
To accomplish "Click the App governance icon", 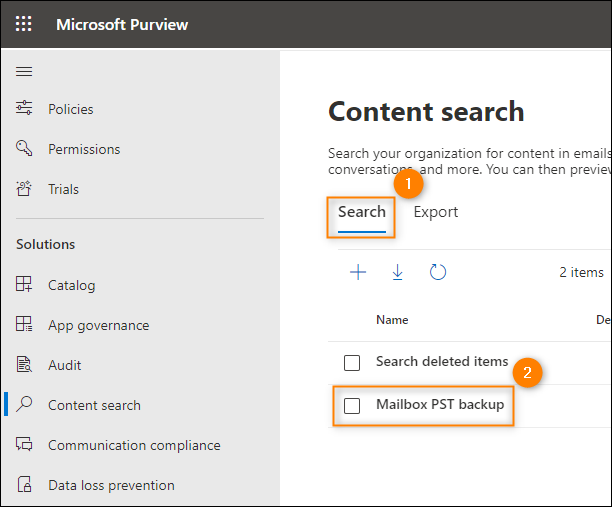I will coord(24,324).
